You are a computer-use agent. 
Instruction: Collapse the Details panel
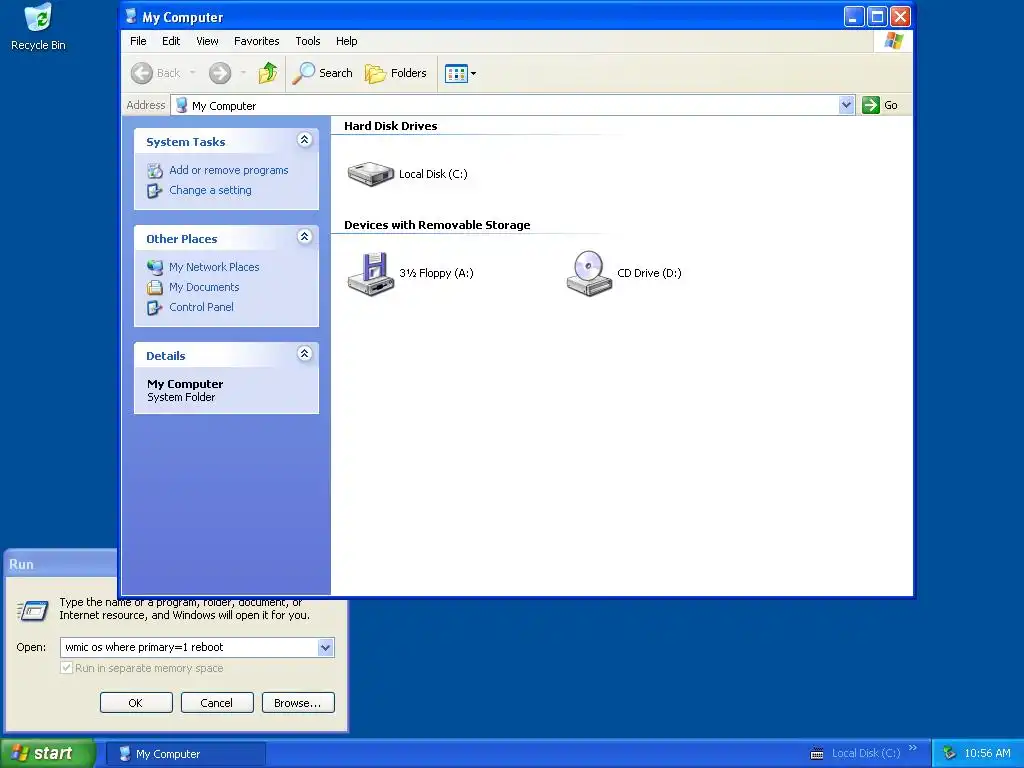304,354
